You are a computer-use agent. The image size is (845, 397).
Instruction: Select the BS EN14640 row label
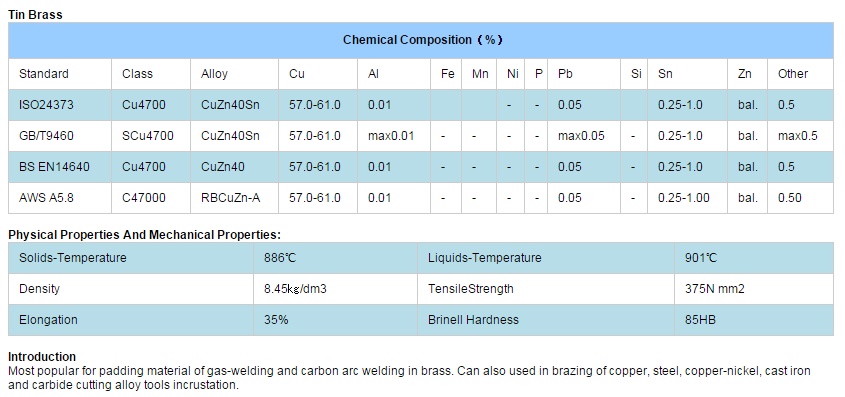tap(54, 167)
